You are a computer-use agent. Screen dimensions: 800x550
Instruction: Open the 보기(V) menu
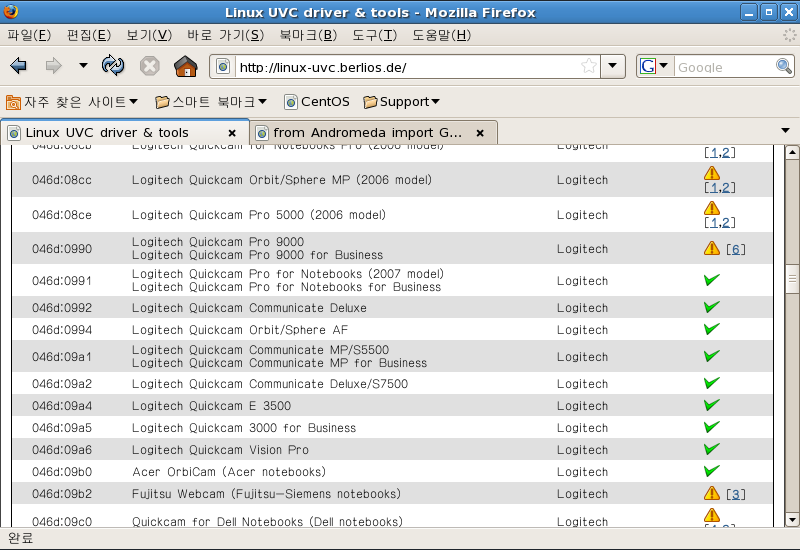coord(149,35)
